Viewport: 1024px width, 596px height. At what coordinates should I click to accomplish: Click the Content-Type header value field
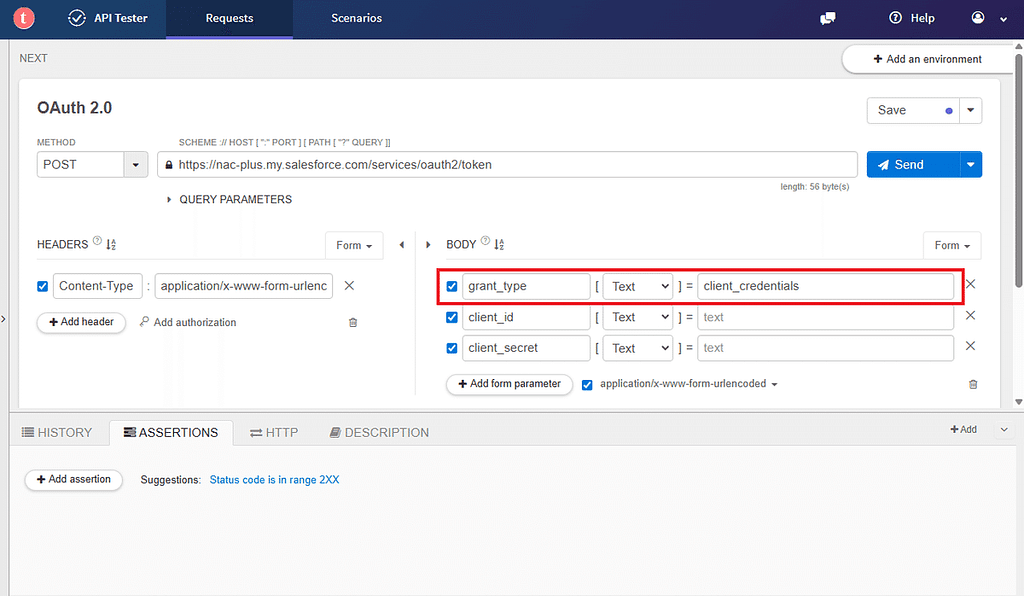pos(244,286)
